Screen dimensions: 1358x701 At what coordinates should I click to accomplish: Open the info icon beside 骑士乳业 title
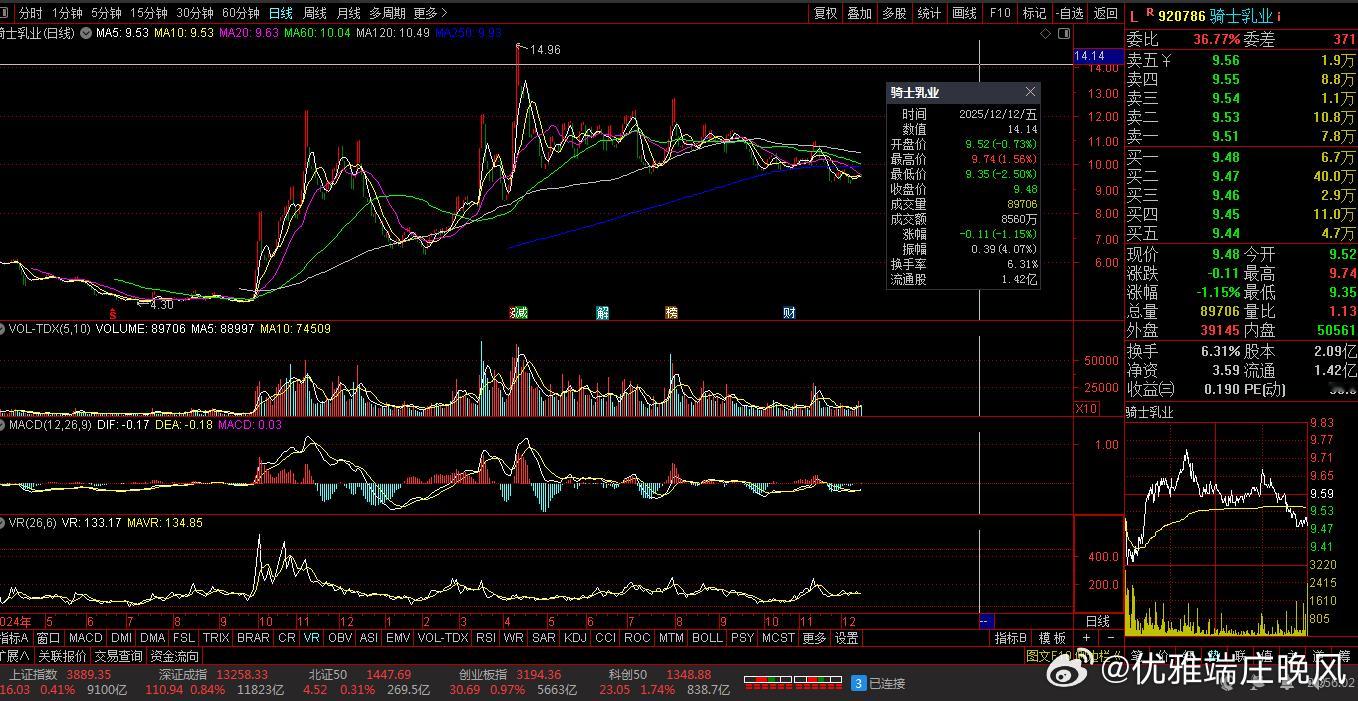[x=1278, y=16]
